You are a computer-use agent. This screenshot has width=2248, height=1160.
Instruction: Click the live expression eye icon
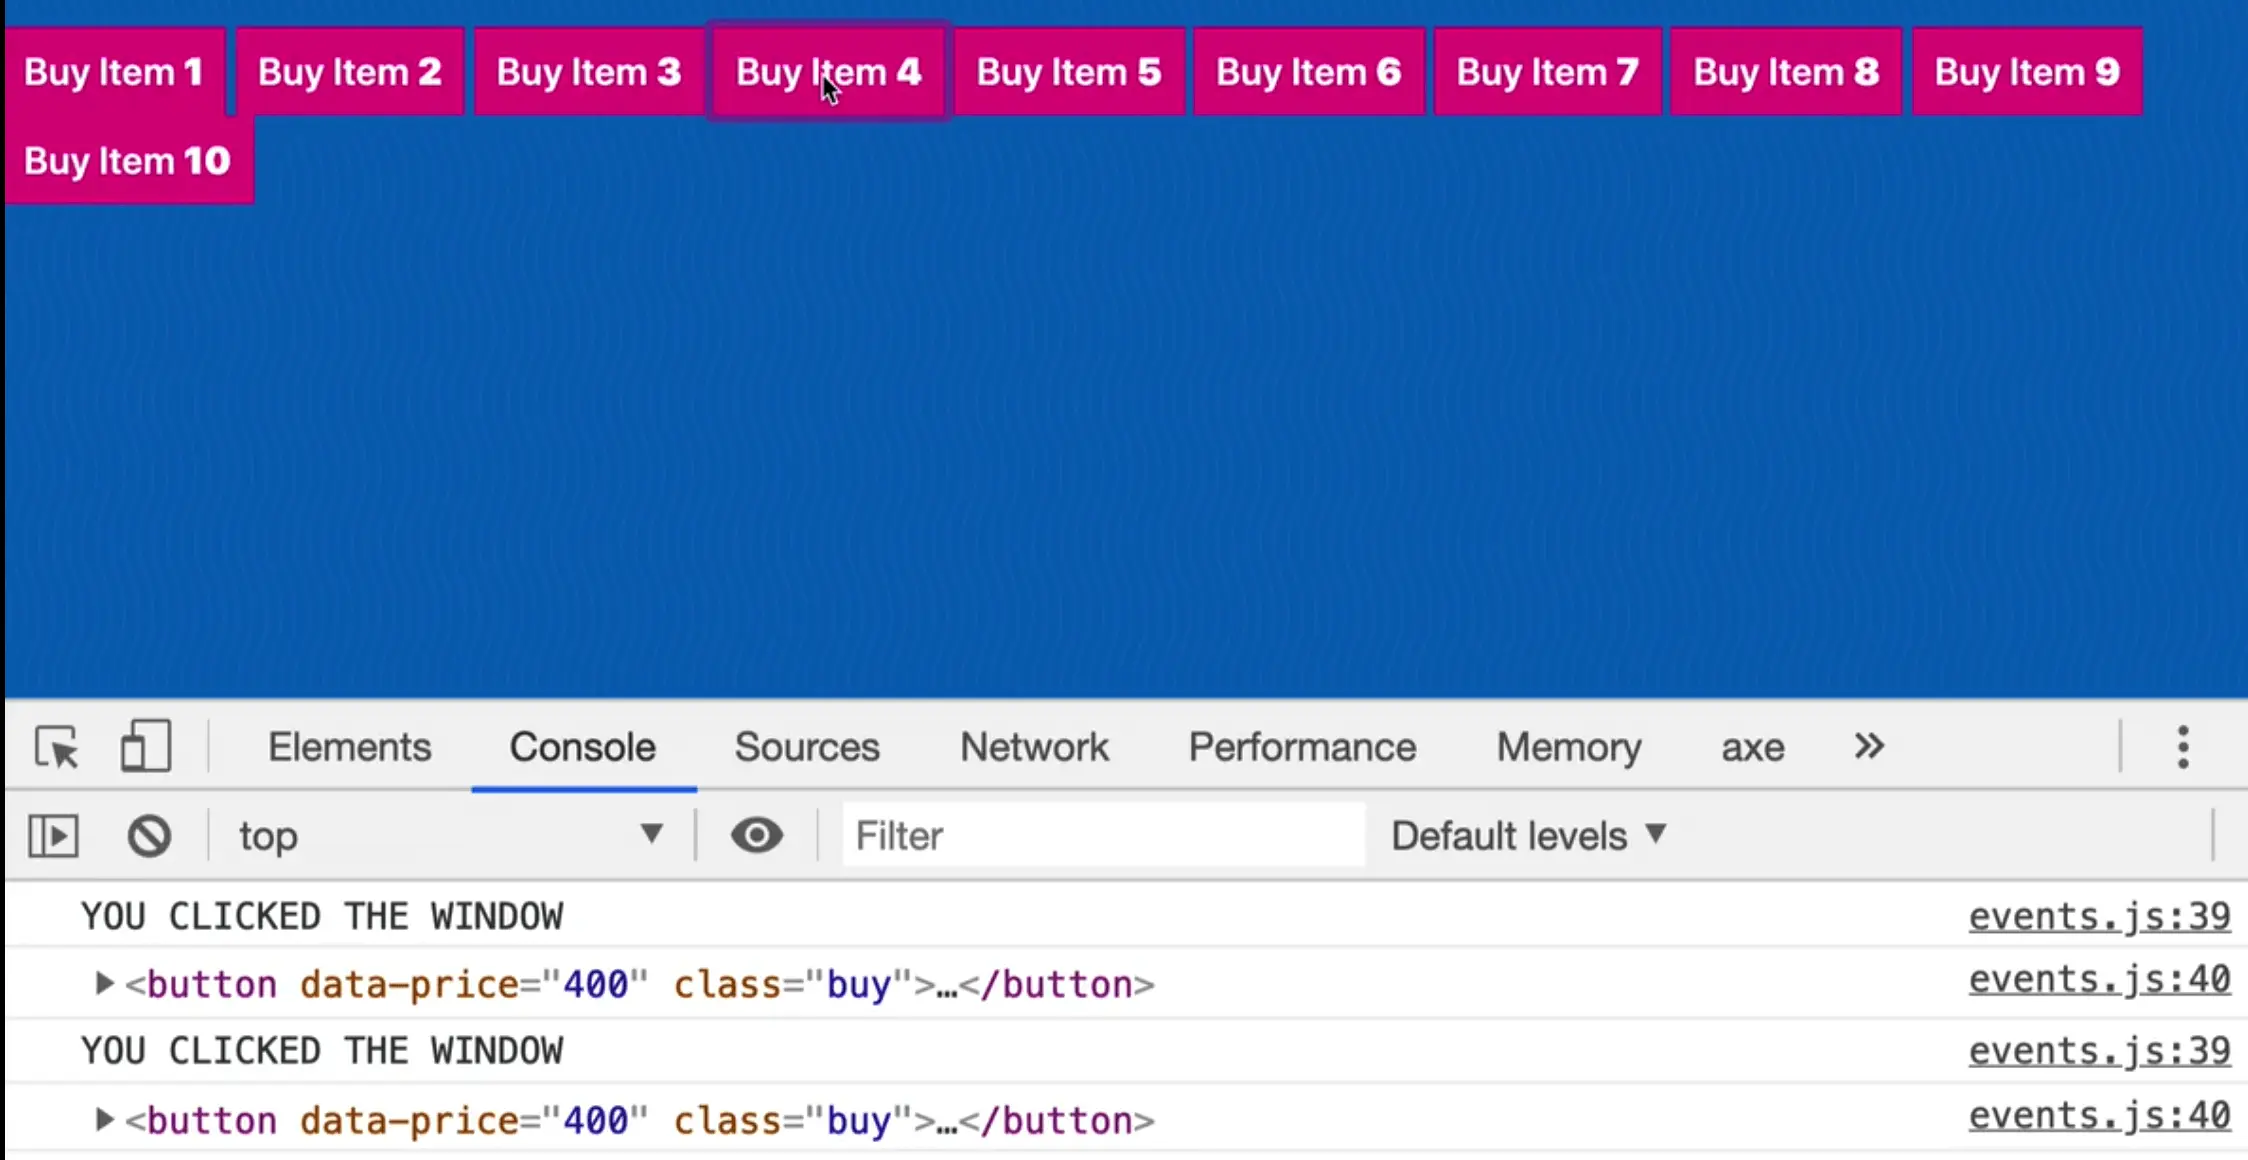(756, 835)
